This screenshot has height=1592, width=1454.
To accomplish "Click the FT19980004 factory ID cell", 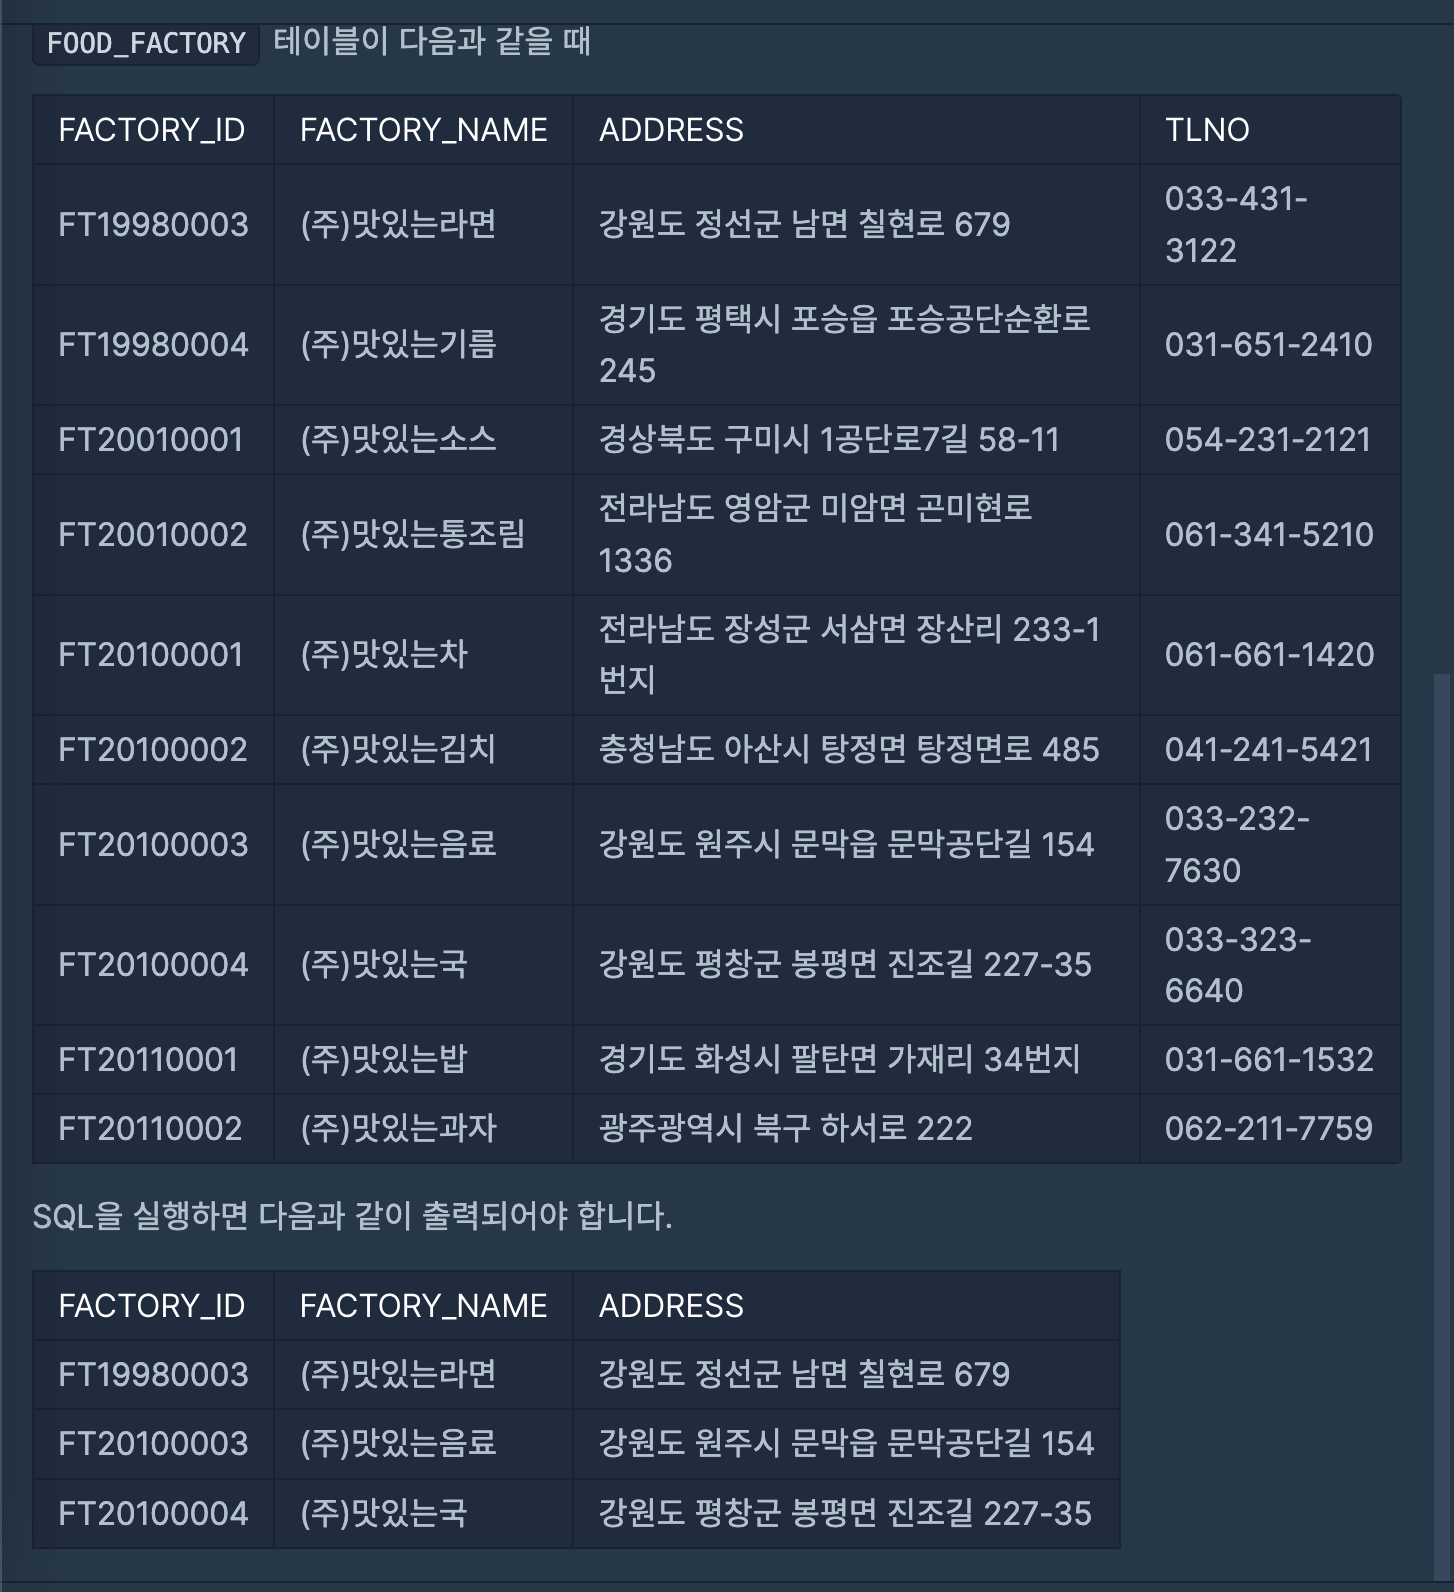I will tap(153, 345).
